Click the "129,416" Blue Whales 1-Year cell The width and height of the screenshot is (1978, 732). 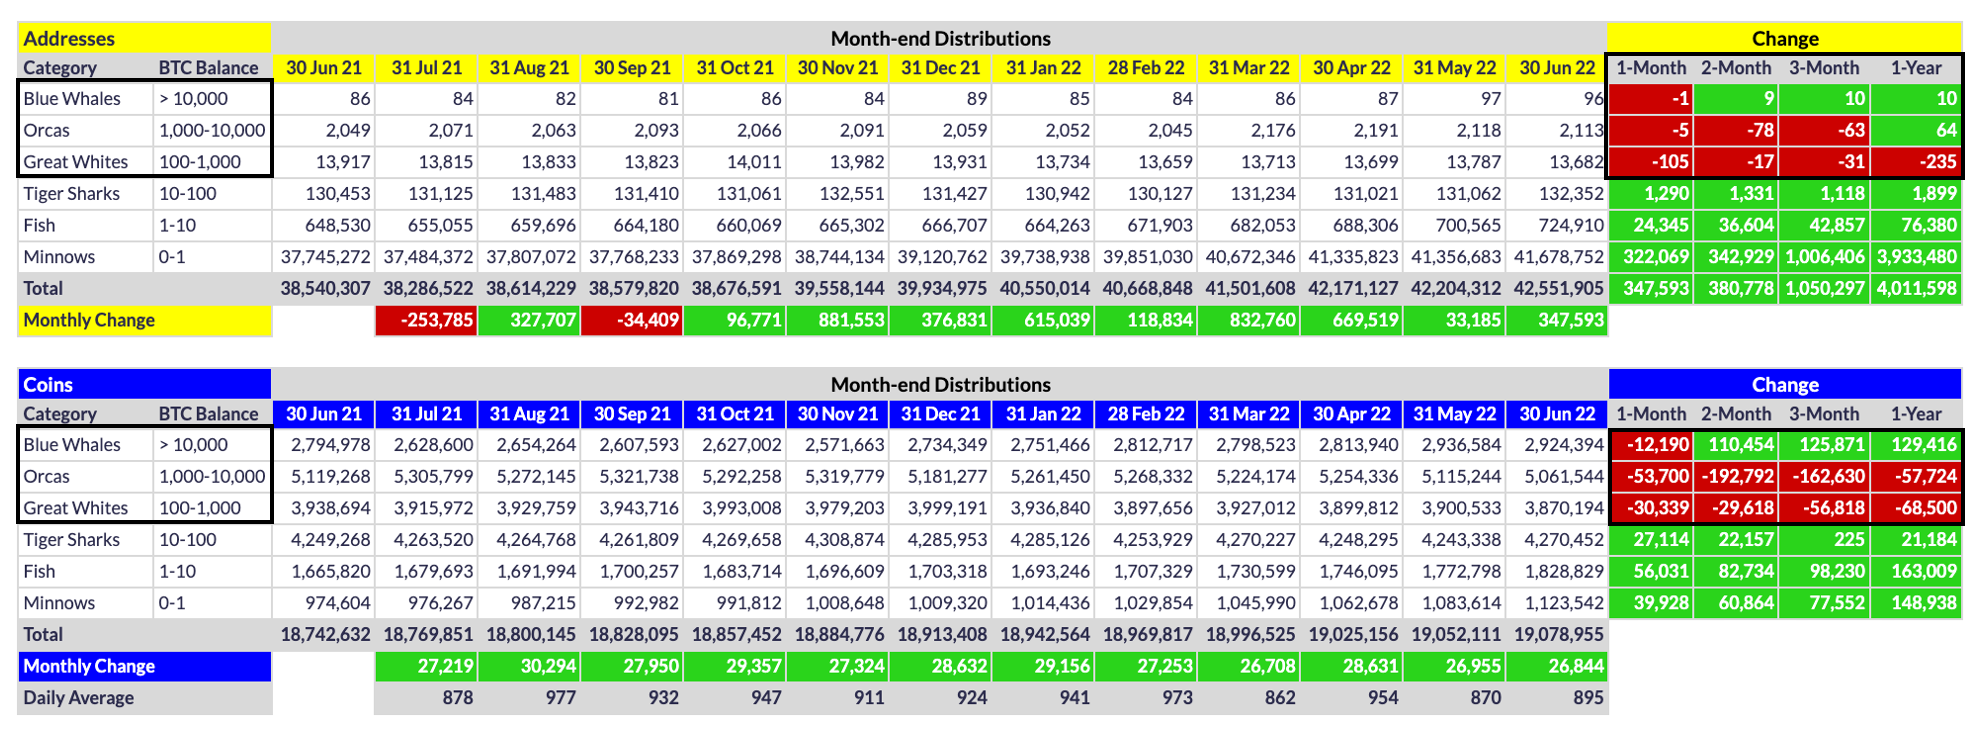(x=1916, y=444)
